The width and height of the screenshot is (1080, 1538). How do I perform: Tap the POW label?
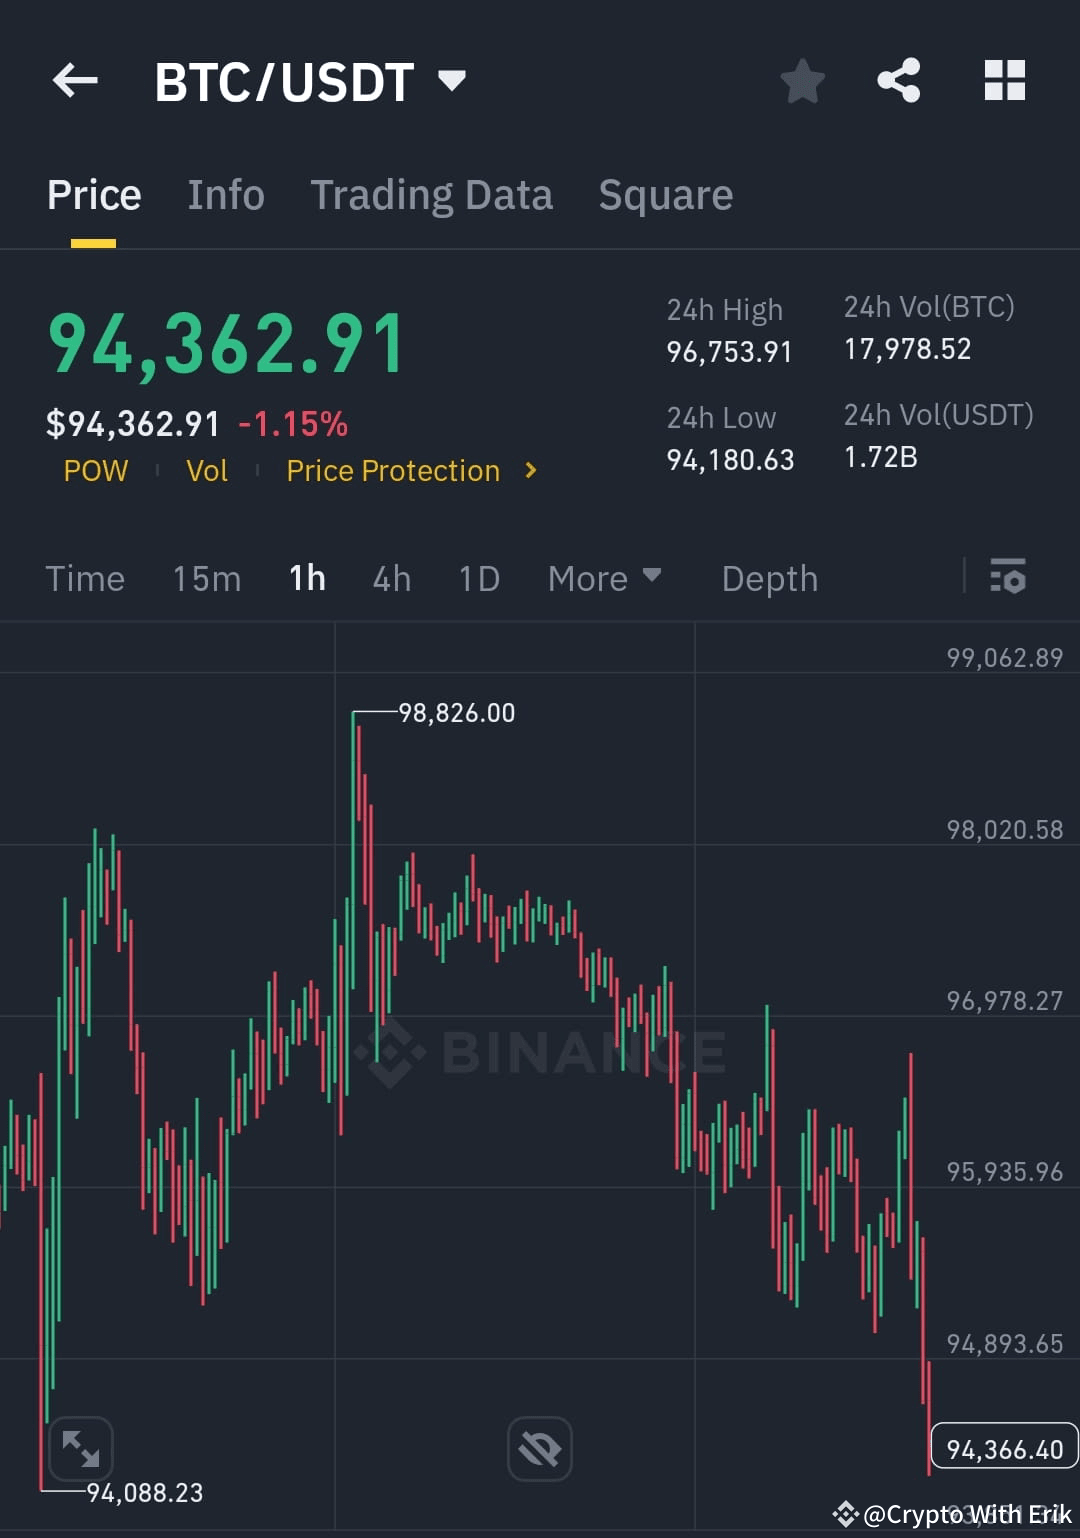[x=95, y=470]
